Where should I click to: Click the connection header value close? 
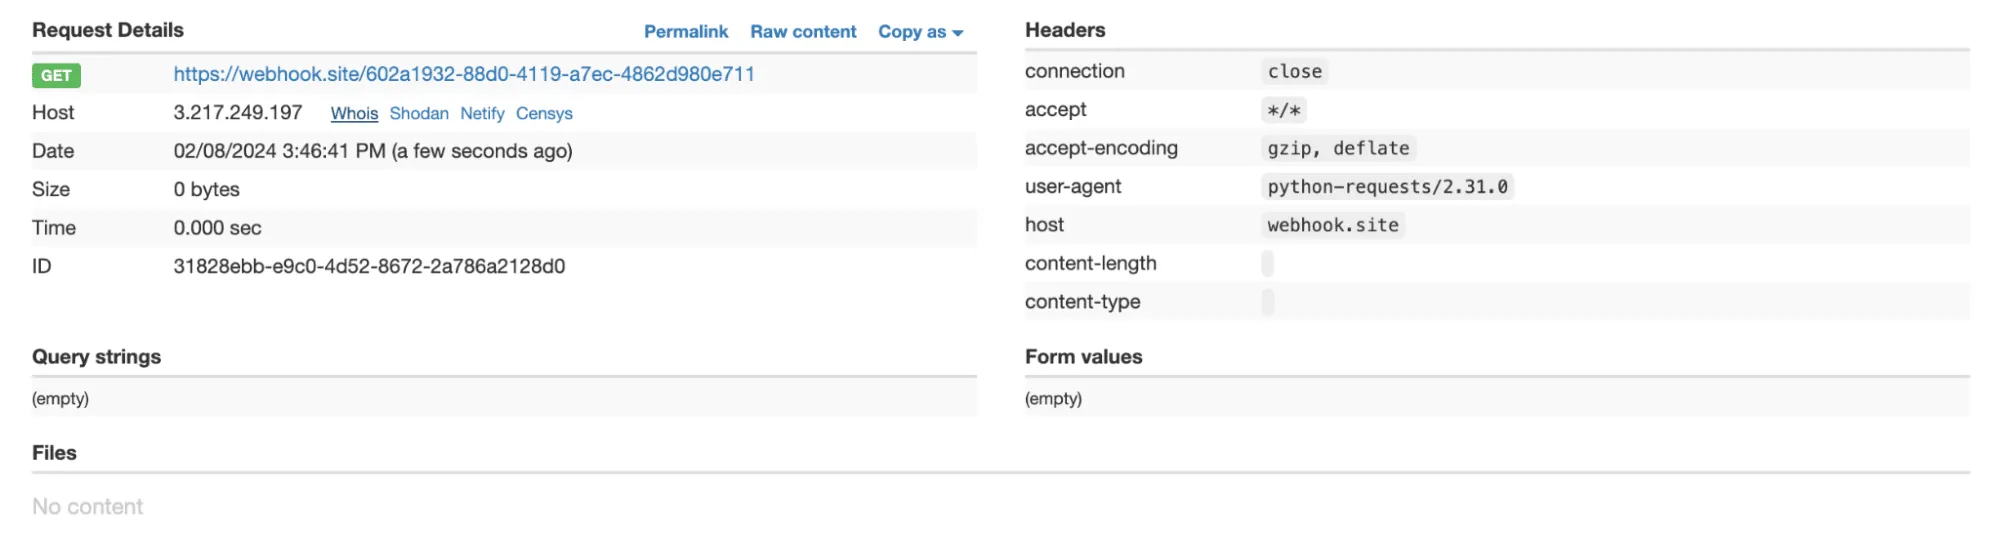coord(1294,72)
